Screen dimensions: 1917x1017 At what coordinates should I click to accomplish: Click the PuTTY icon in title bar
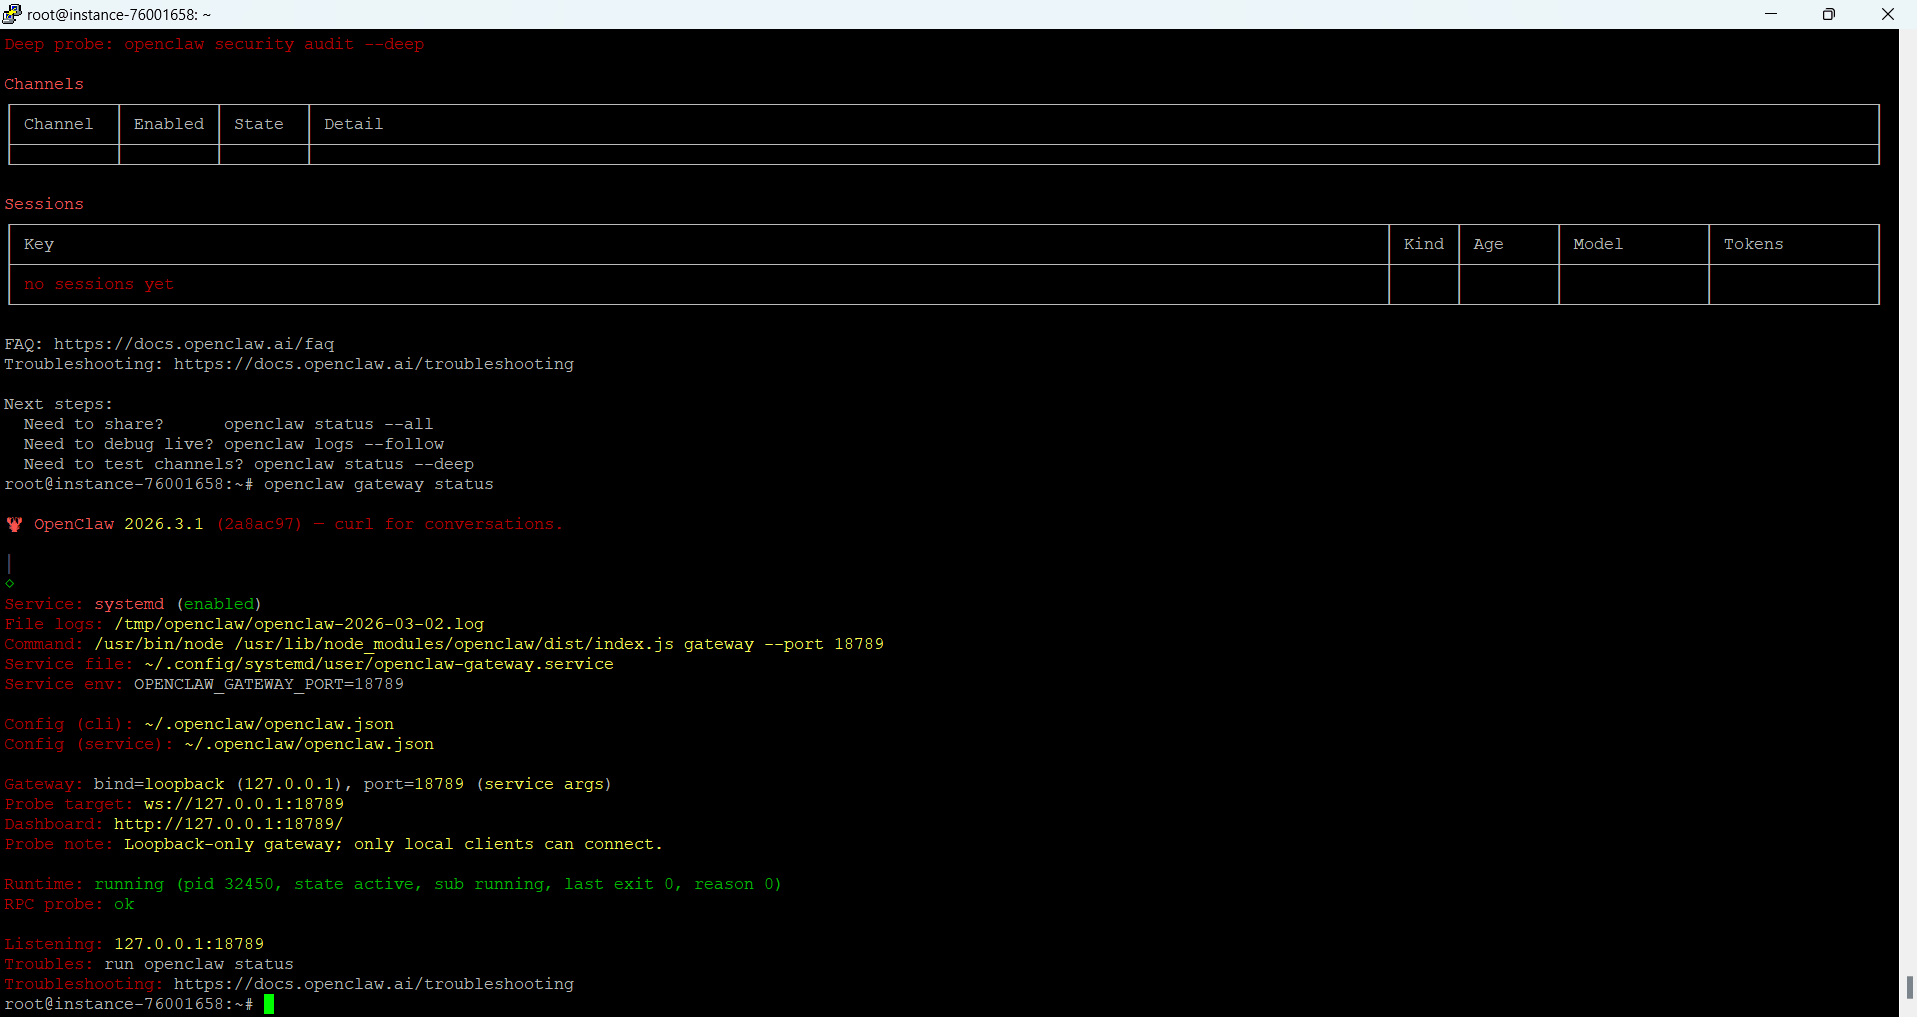tap(12, 14)
